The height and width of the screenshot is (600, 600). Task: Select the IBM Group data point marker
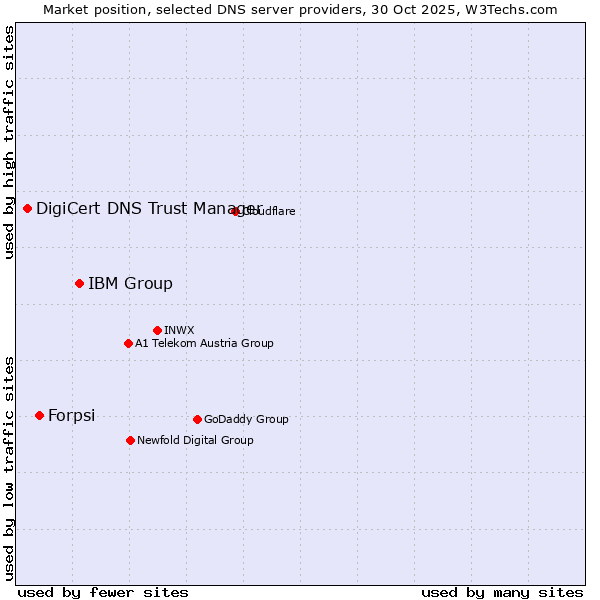79,283
